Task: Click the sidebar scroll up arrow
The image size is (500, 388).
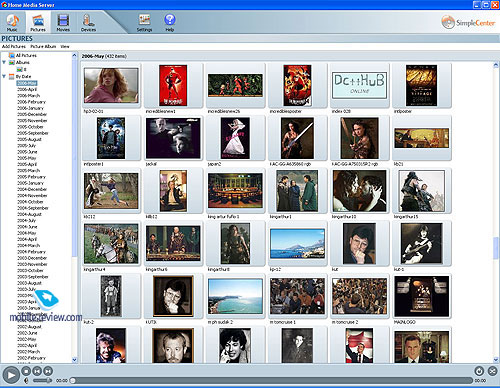Action: [x=74, y=55]
